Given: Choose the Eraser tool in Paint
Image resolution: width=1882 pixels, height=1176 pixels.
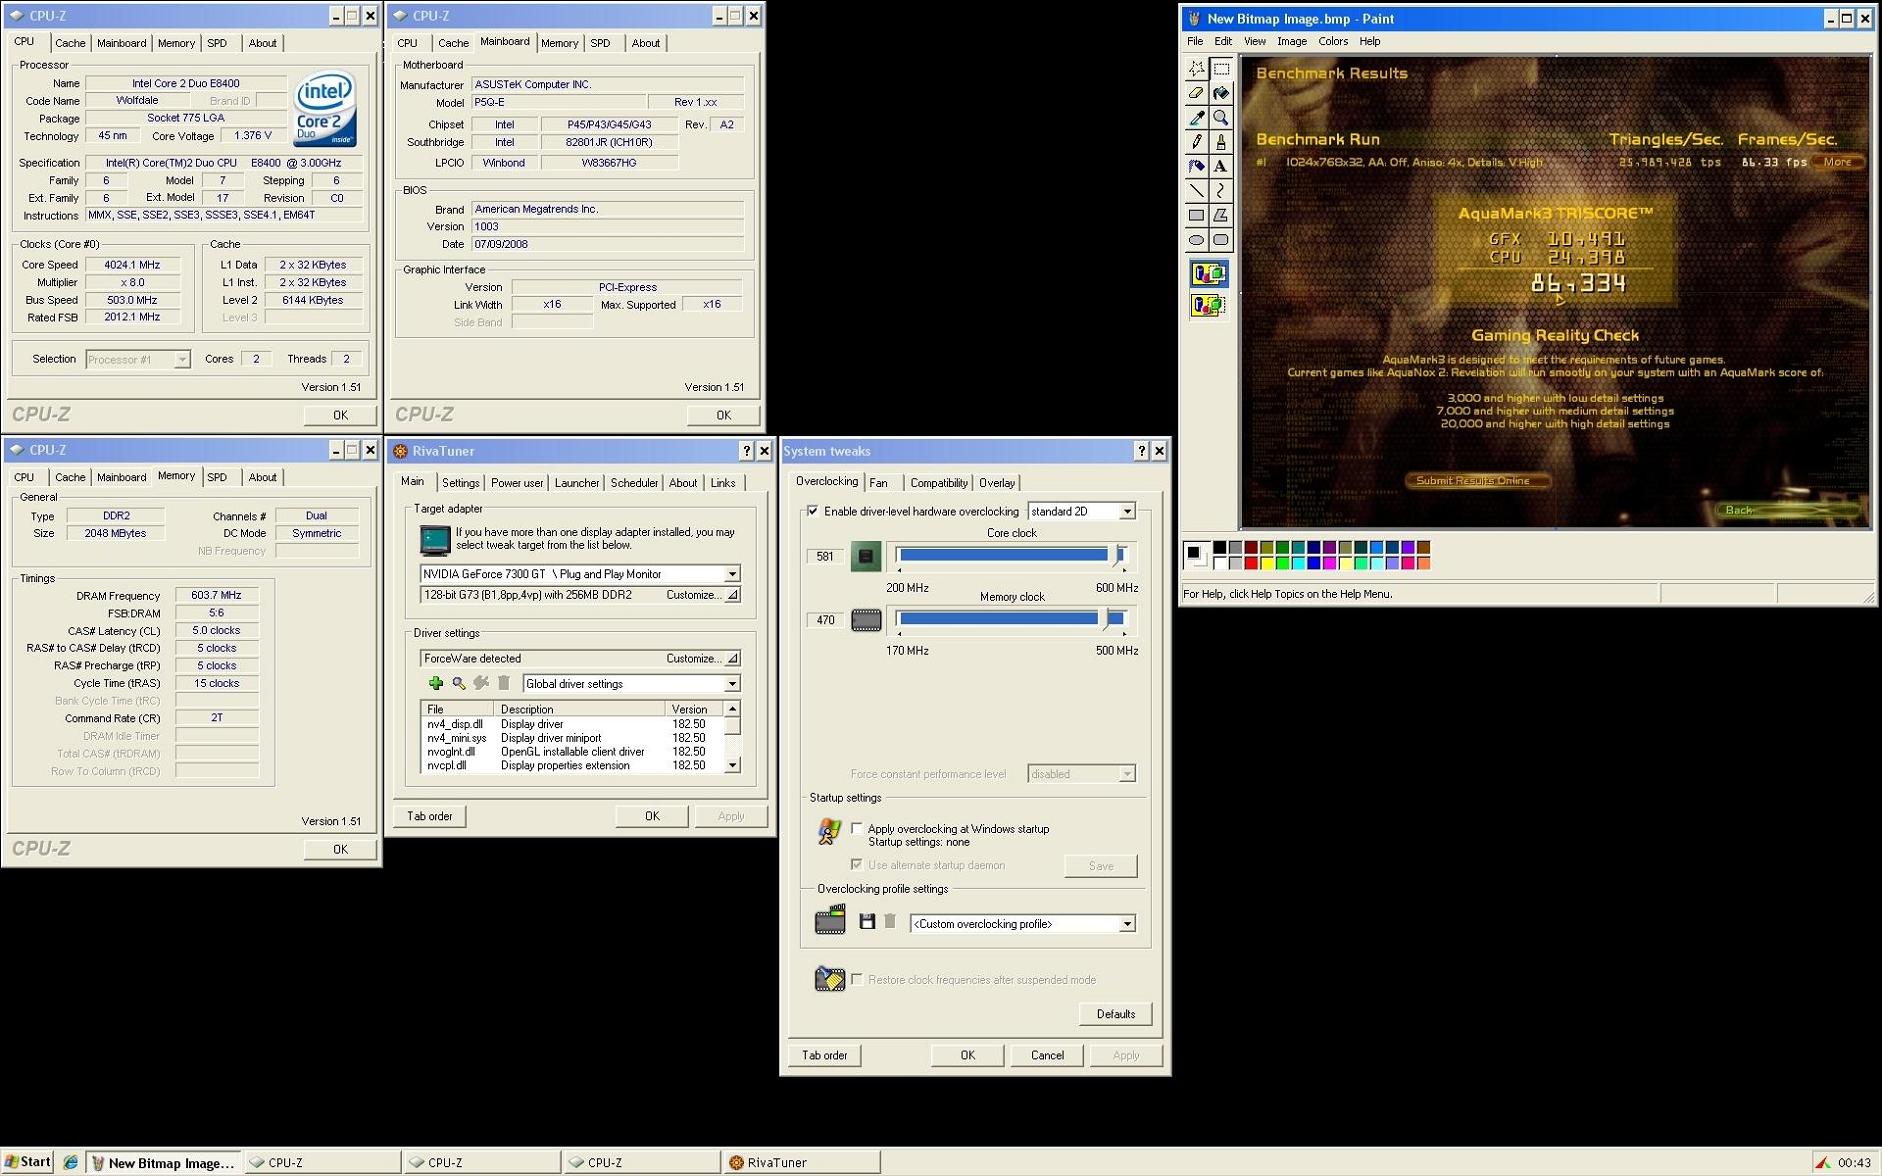Looking at the screenshot, I should point(1196,93).
